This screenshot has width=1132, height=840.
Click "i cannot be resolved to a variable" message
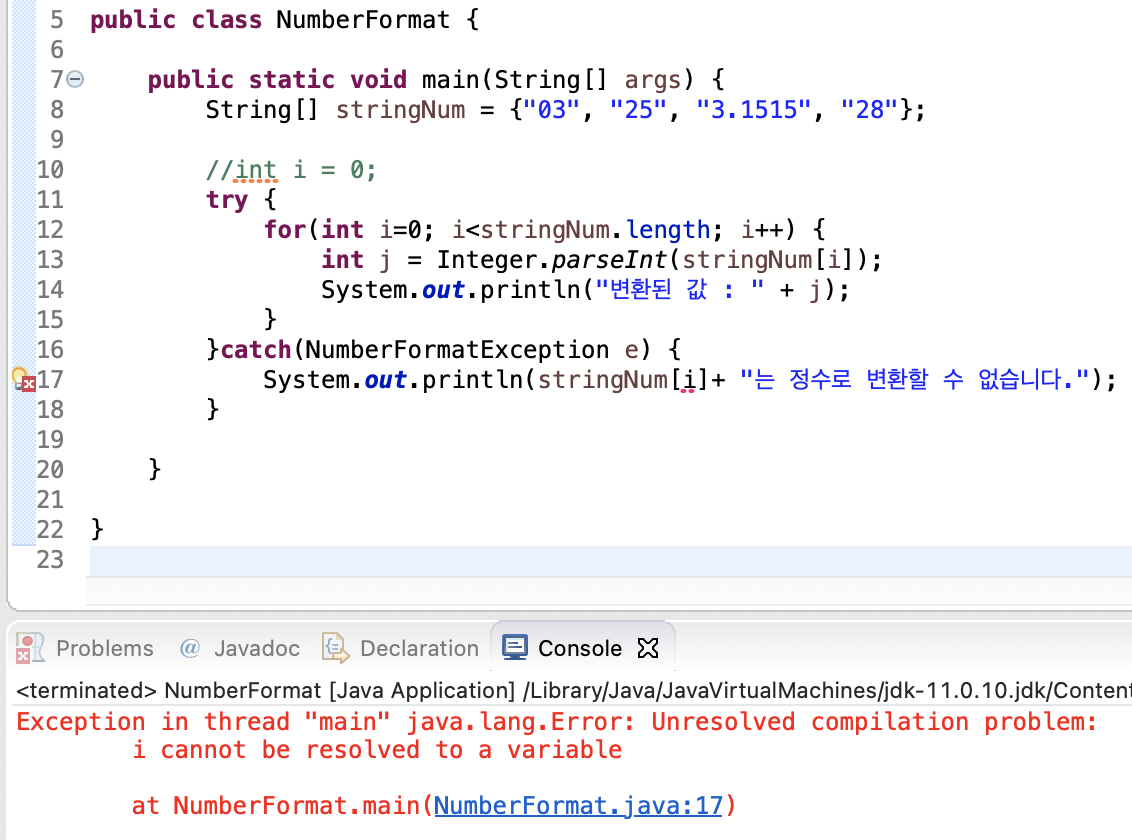tap(377, 750)
